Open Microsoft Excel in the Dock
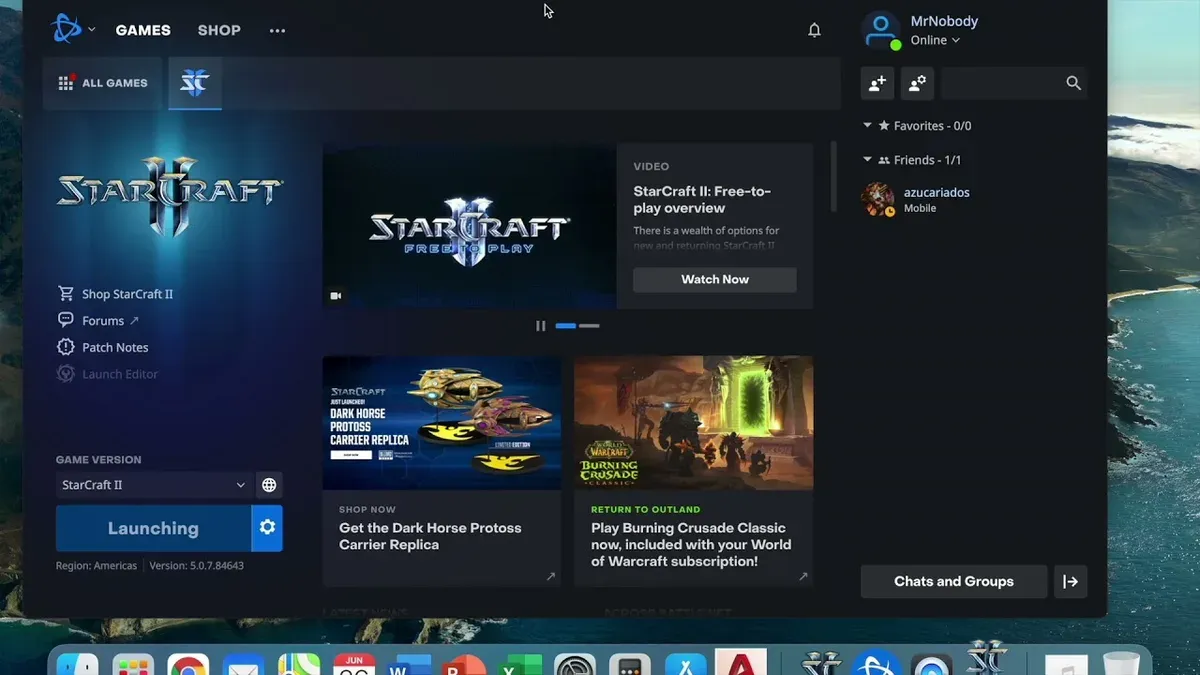Screen dimensions: 1200x675 coord(519,665)
